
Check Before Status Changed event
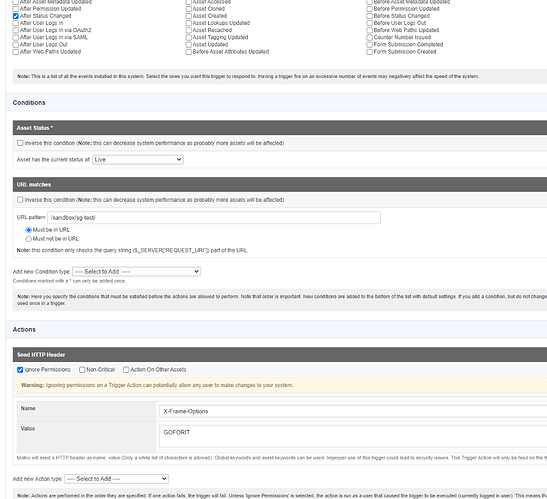[x=369, y=16]
